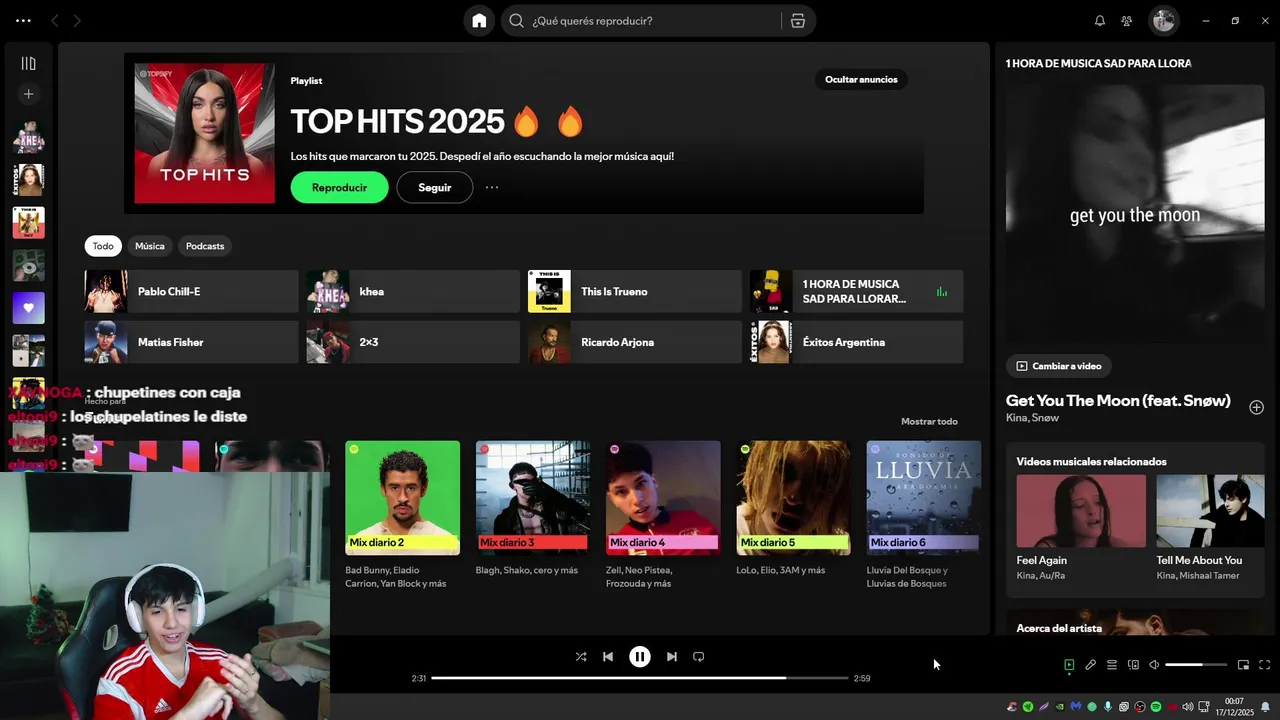Image resolution: width=1280 pixels, height=720 pixels.
Task: Go back with the left arrow
Action: click(55, 21)
